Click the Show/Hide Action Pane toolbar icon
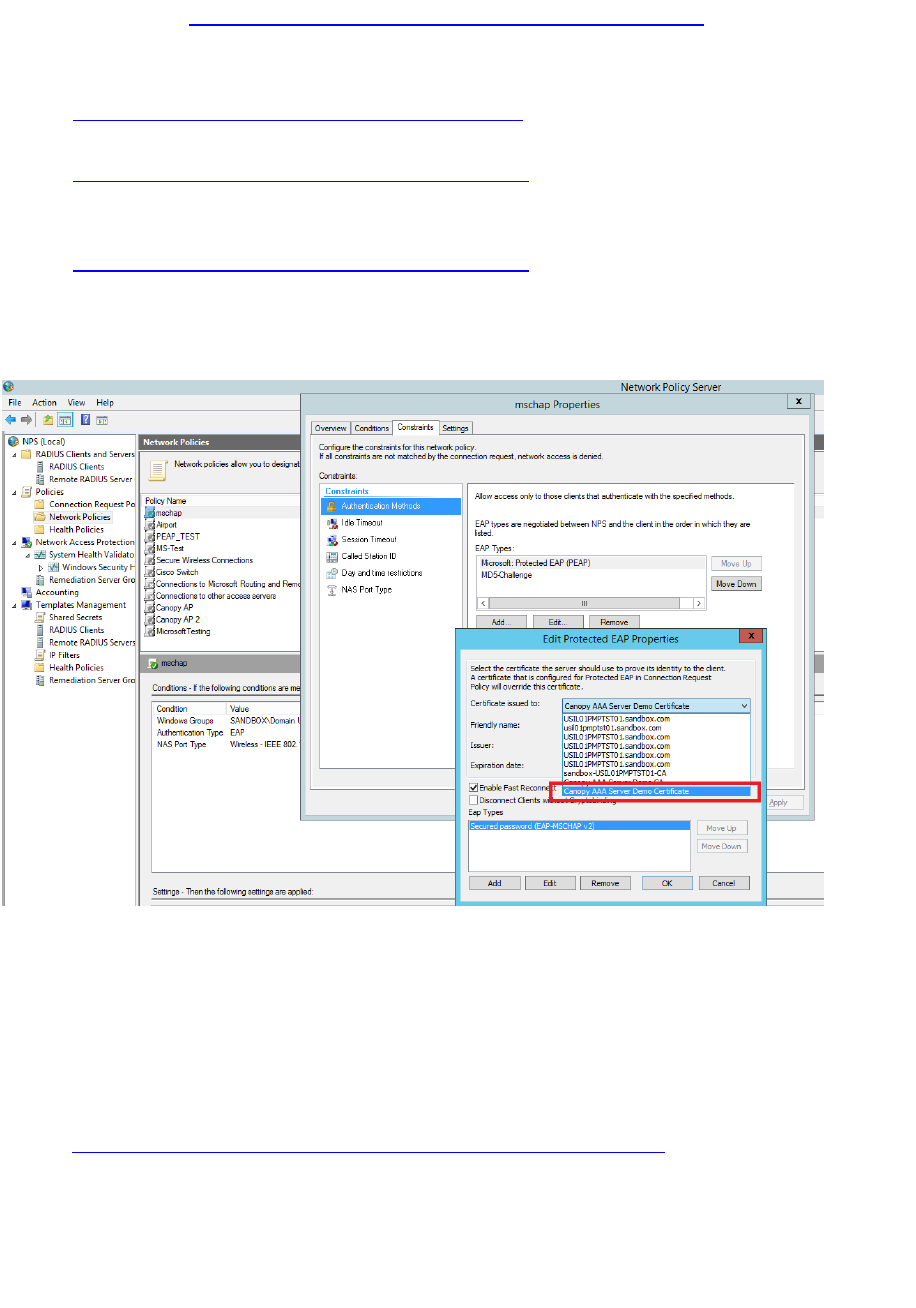 coord(102,420)
